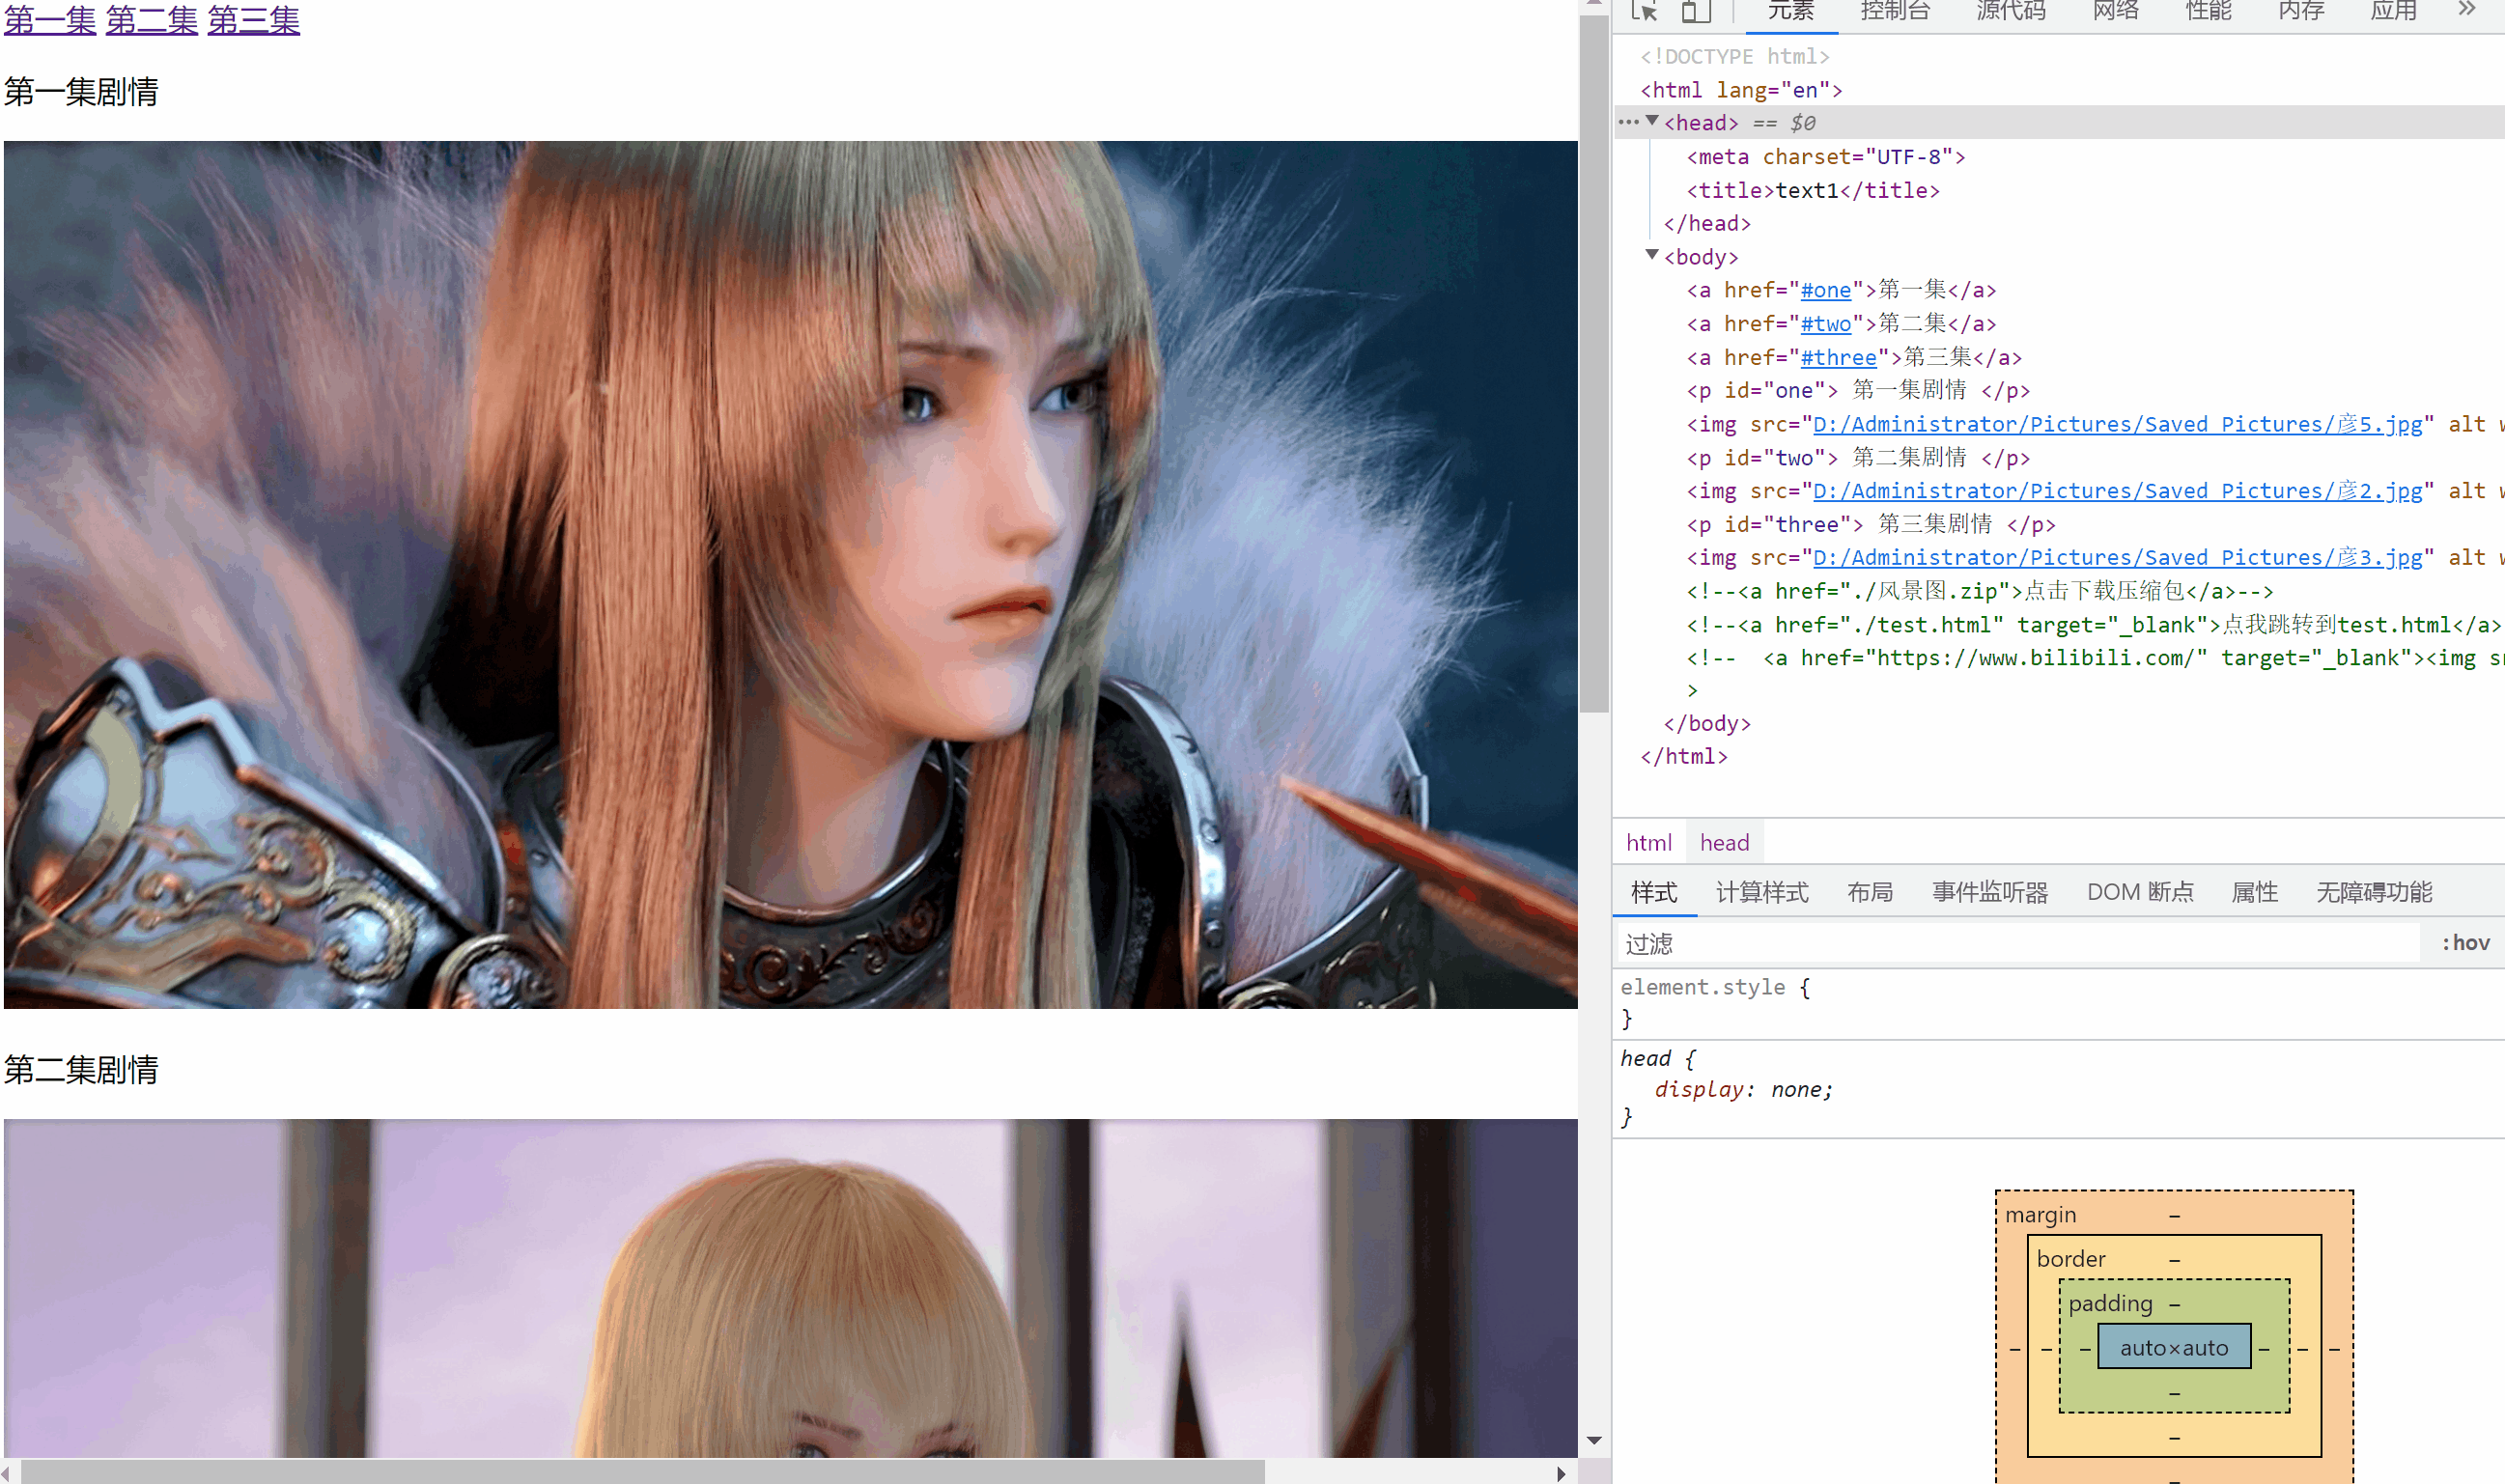Follow the #three href in the DOM tree
2505x1484 pixels.
tap(1838, 358)
